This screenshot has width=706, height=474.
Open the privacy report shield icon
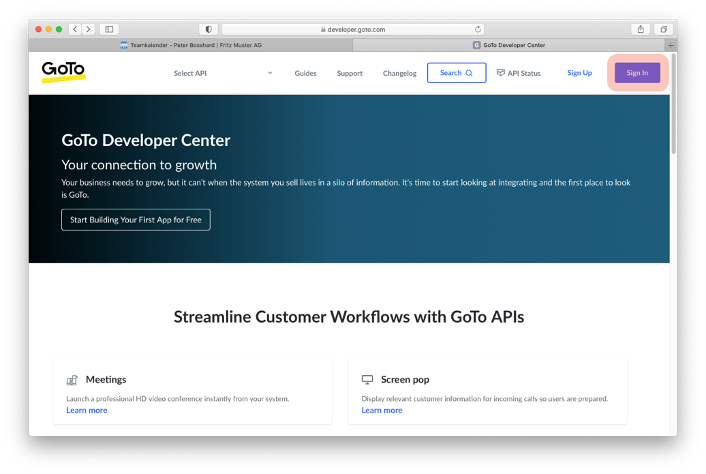[x=208, y=29]
